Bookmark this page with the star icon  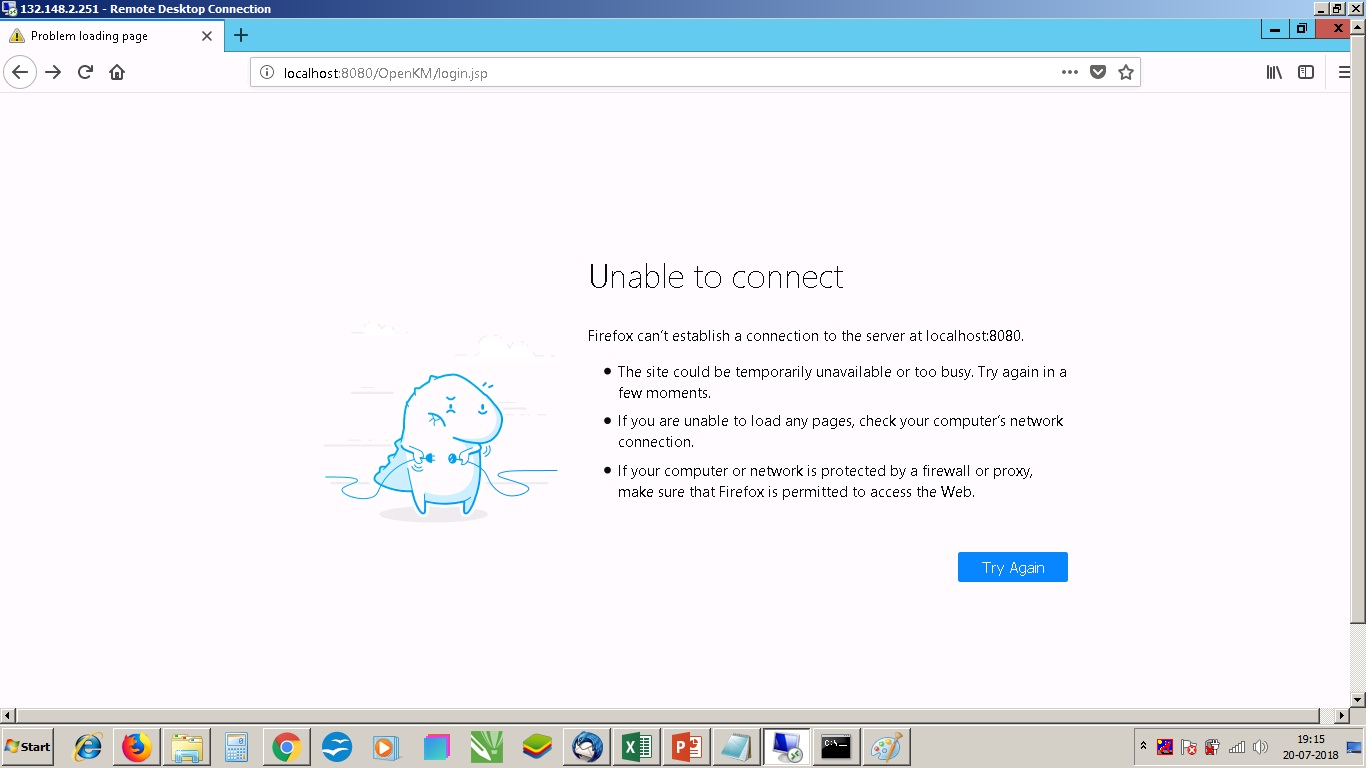[x=1126, y=72]
